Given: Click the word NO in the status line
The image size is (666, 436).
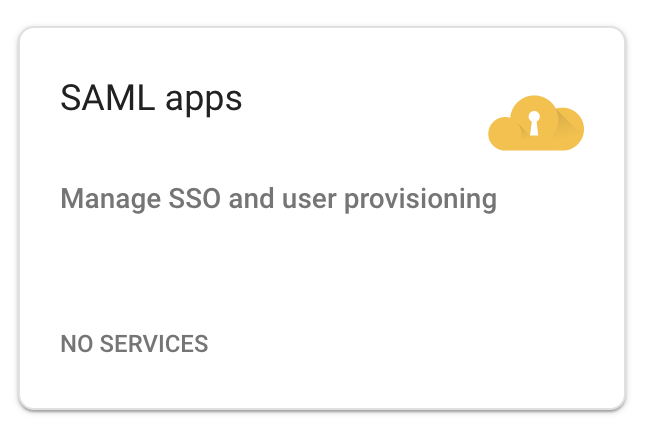Looking at the screenshot, I should point(76,344).
